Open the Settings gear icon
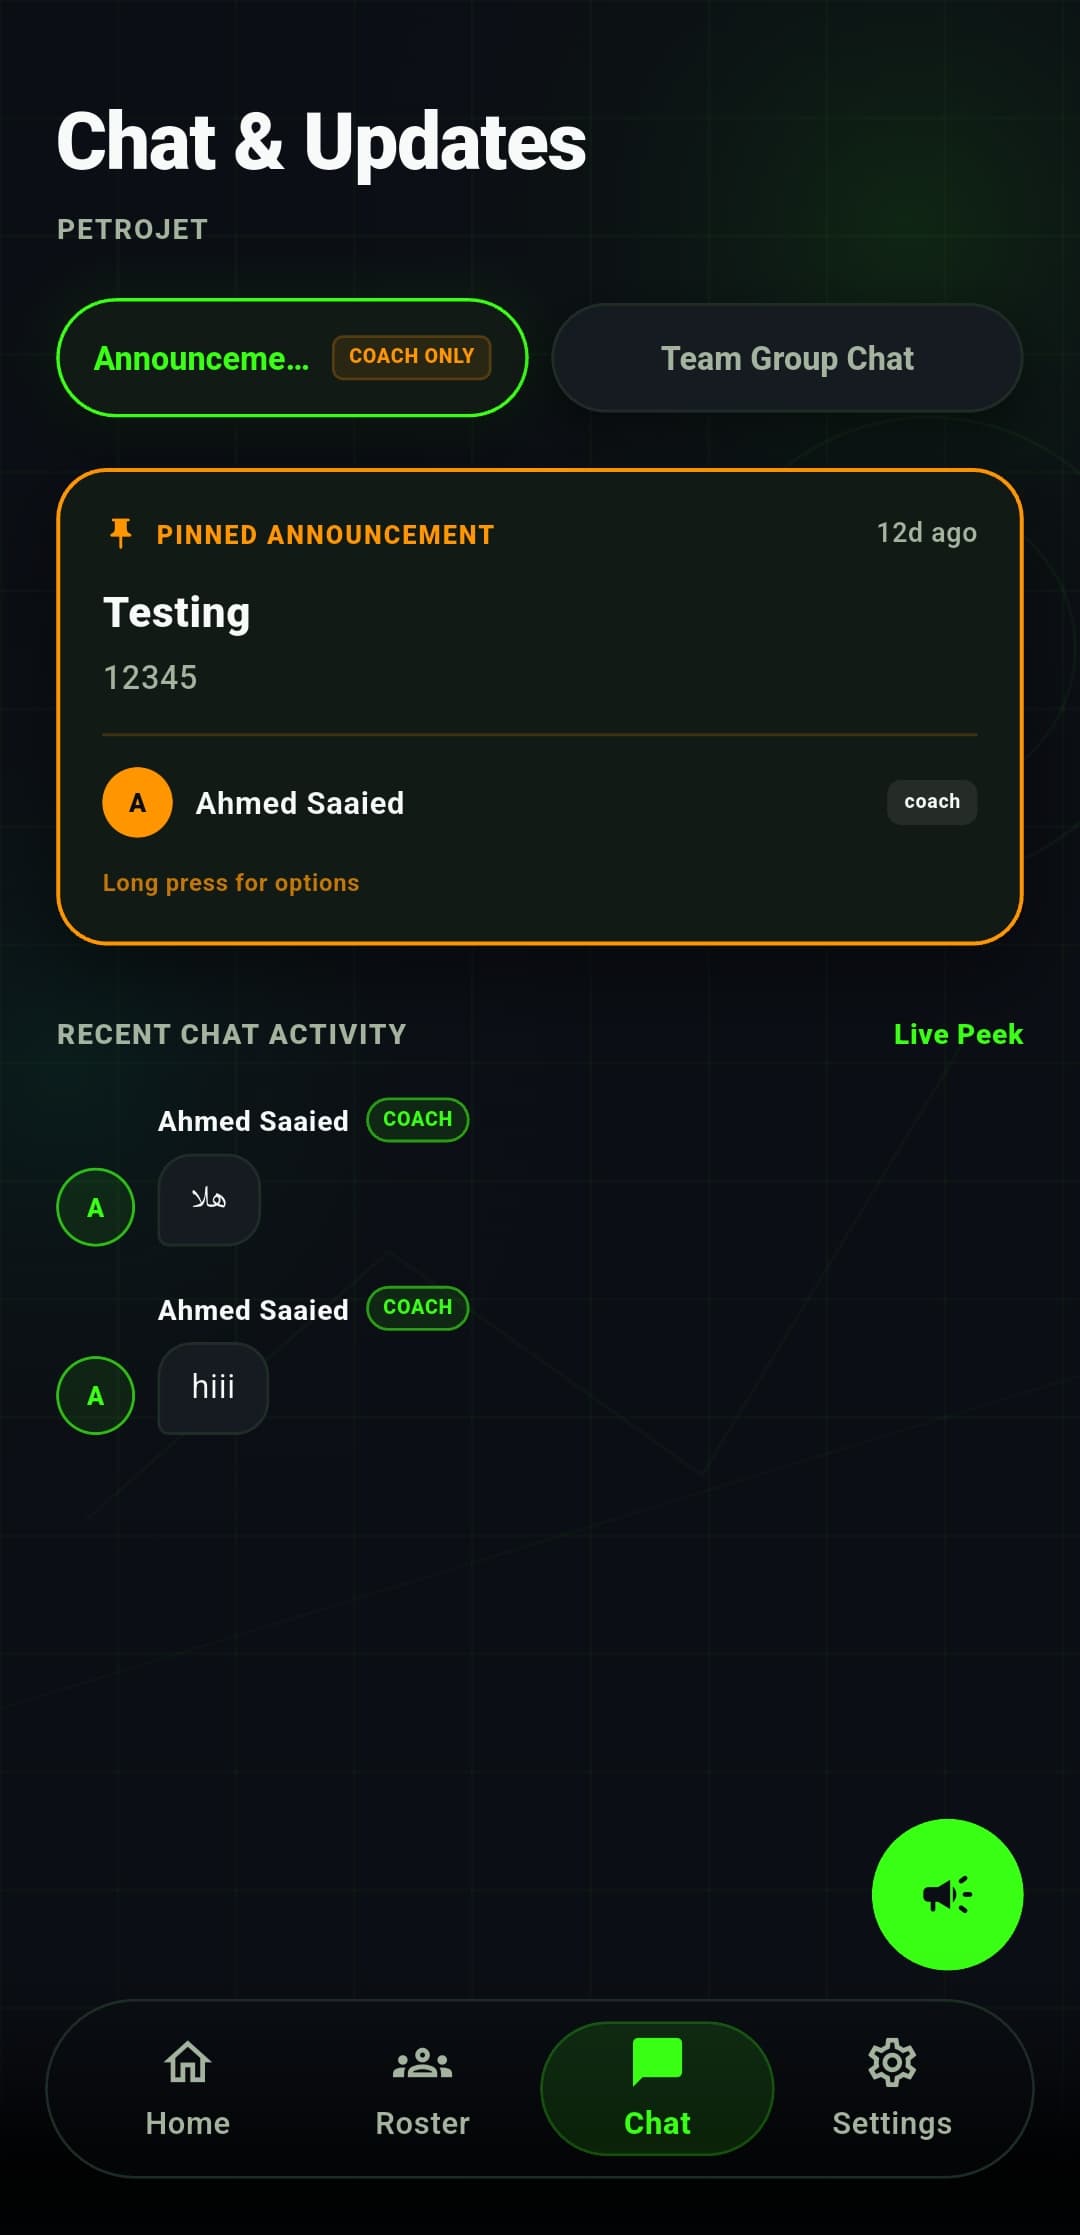This screenshot has height=2235, width=1080. [x=892, y=2062]
